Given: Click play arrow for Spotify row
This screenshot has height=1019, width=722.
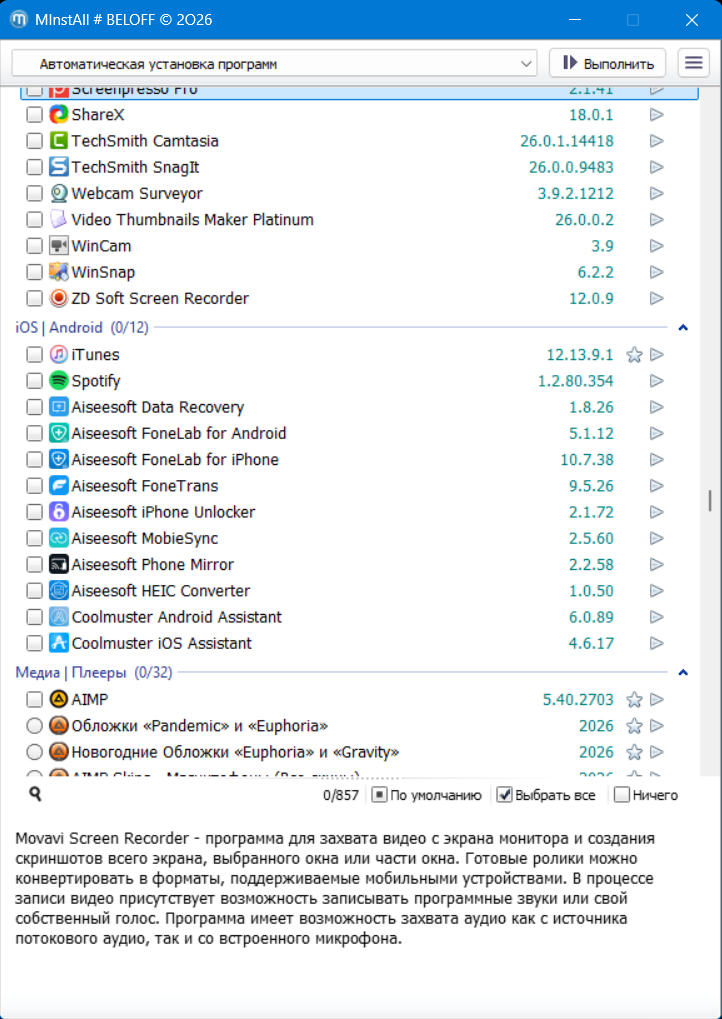Looking at the screenshot, I should click(x=657, y=381).
